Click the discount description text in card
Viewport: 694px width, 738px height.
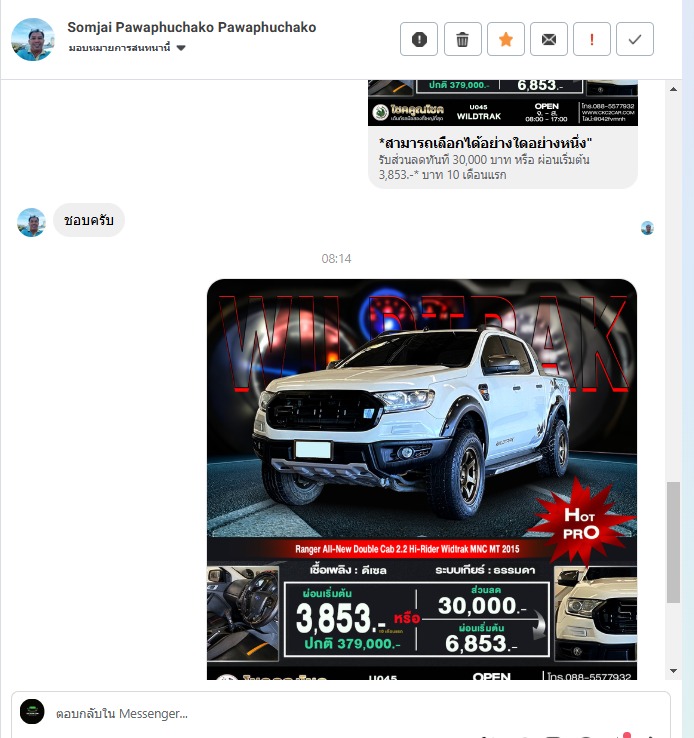pos(484,167)
